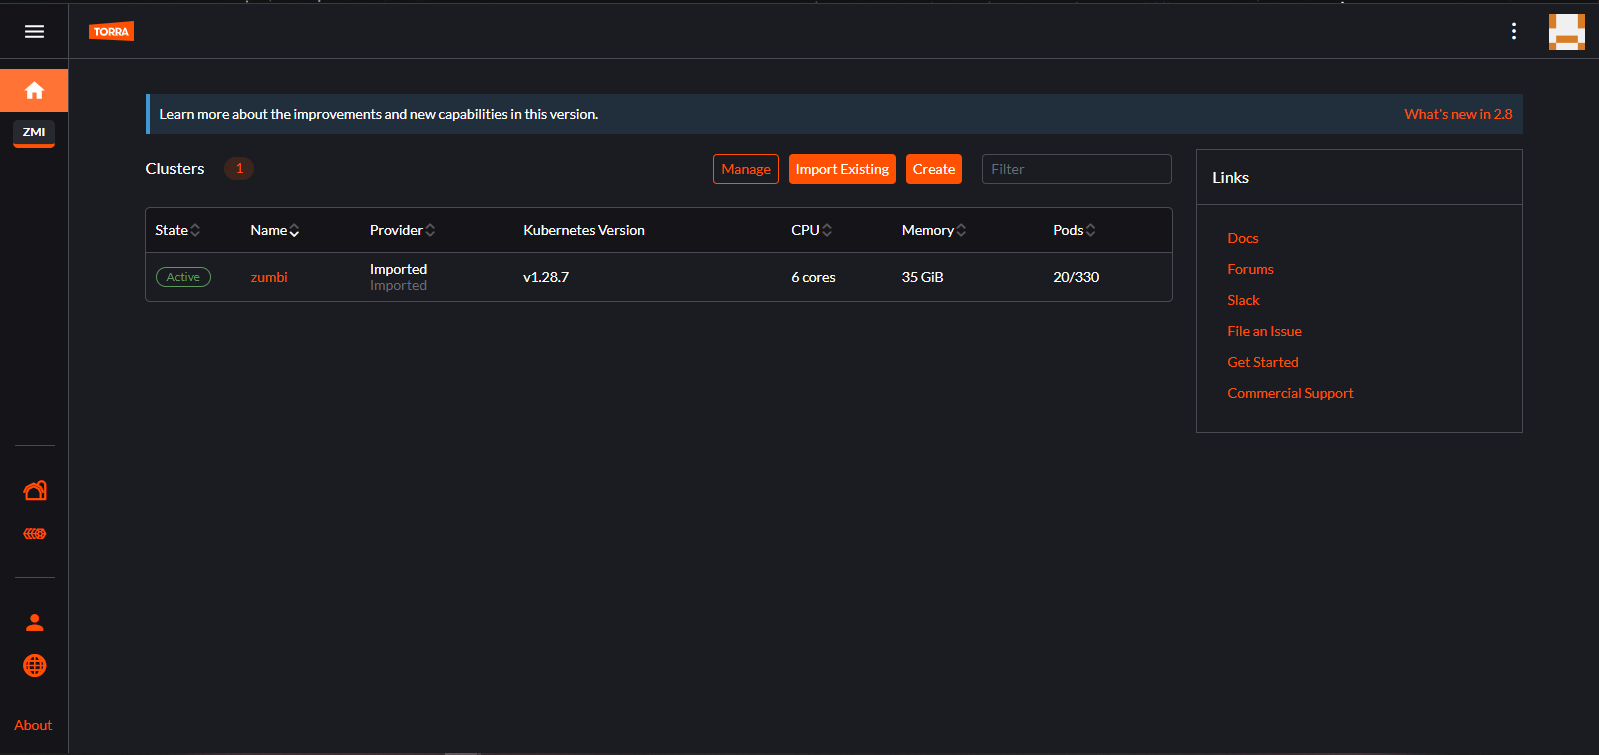Open the user icon in the sidebar

(35, 623)
